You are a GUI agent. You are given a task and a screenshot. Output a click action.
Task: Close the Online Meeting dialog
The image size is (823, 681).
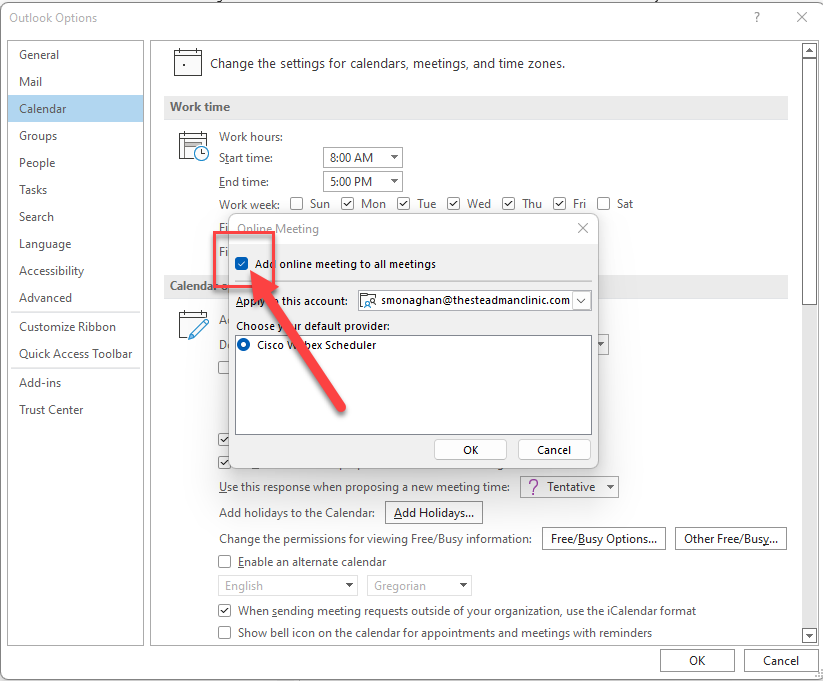(x=583, y=228)
